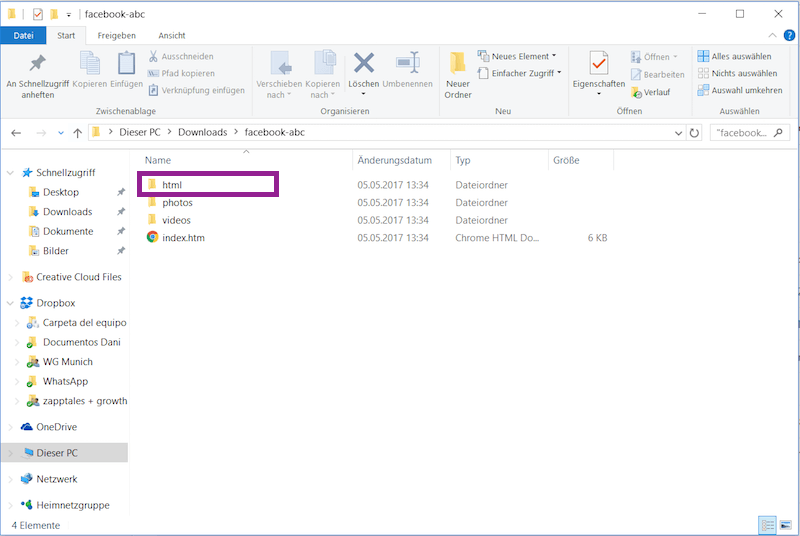
Task: Open Desktop in Schnellzugriff
Action: 61,192
